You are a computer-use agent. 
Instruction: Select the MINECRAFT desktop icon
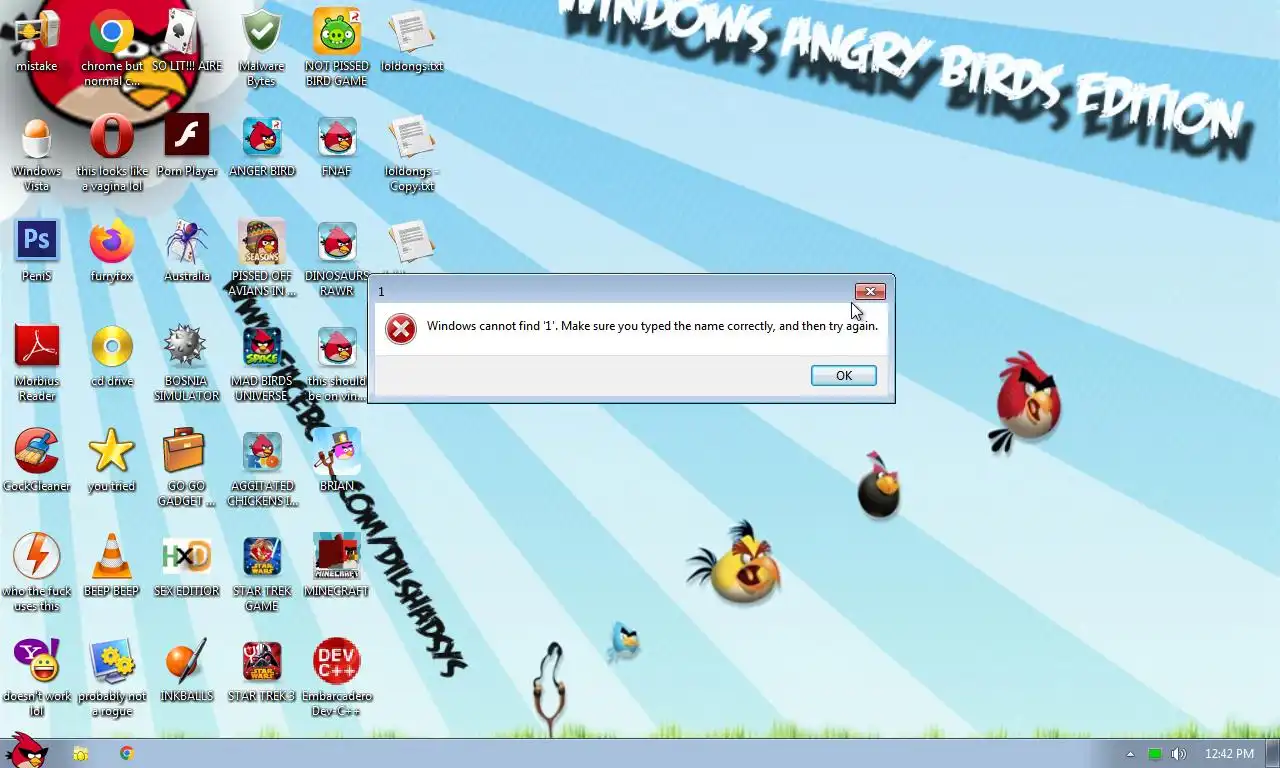point(337,566)
